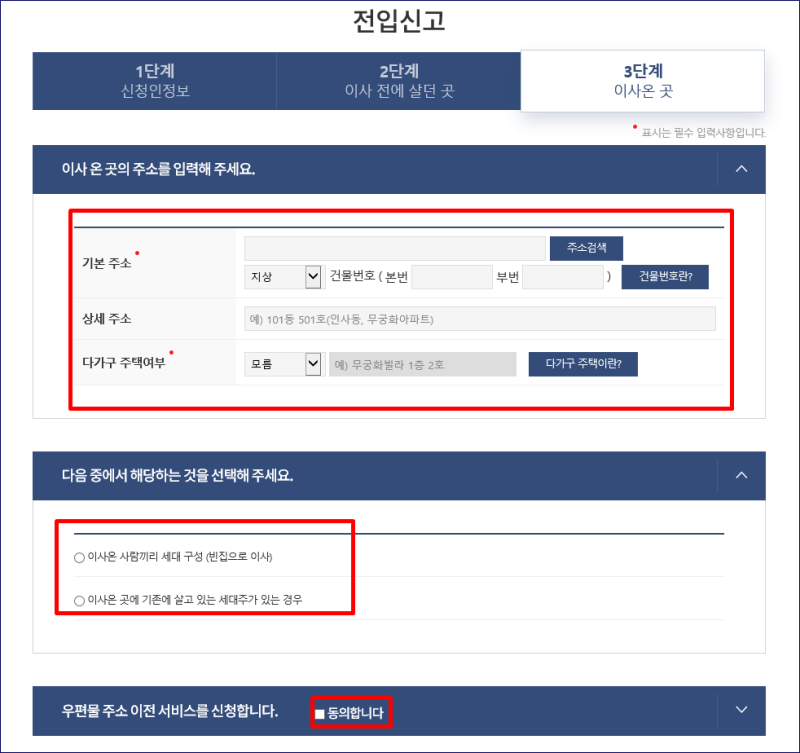
Task: Click the 본번 building number field
Action: tap(452, 277)
